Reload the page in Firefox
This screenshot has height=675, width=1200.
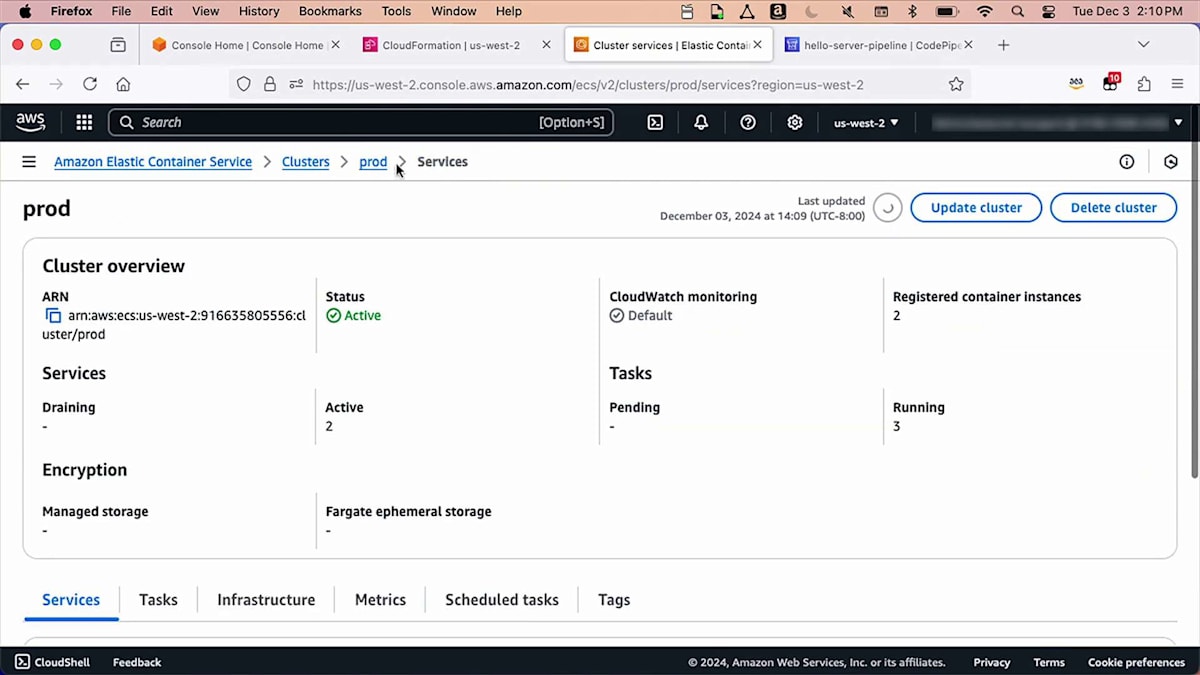90,84
